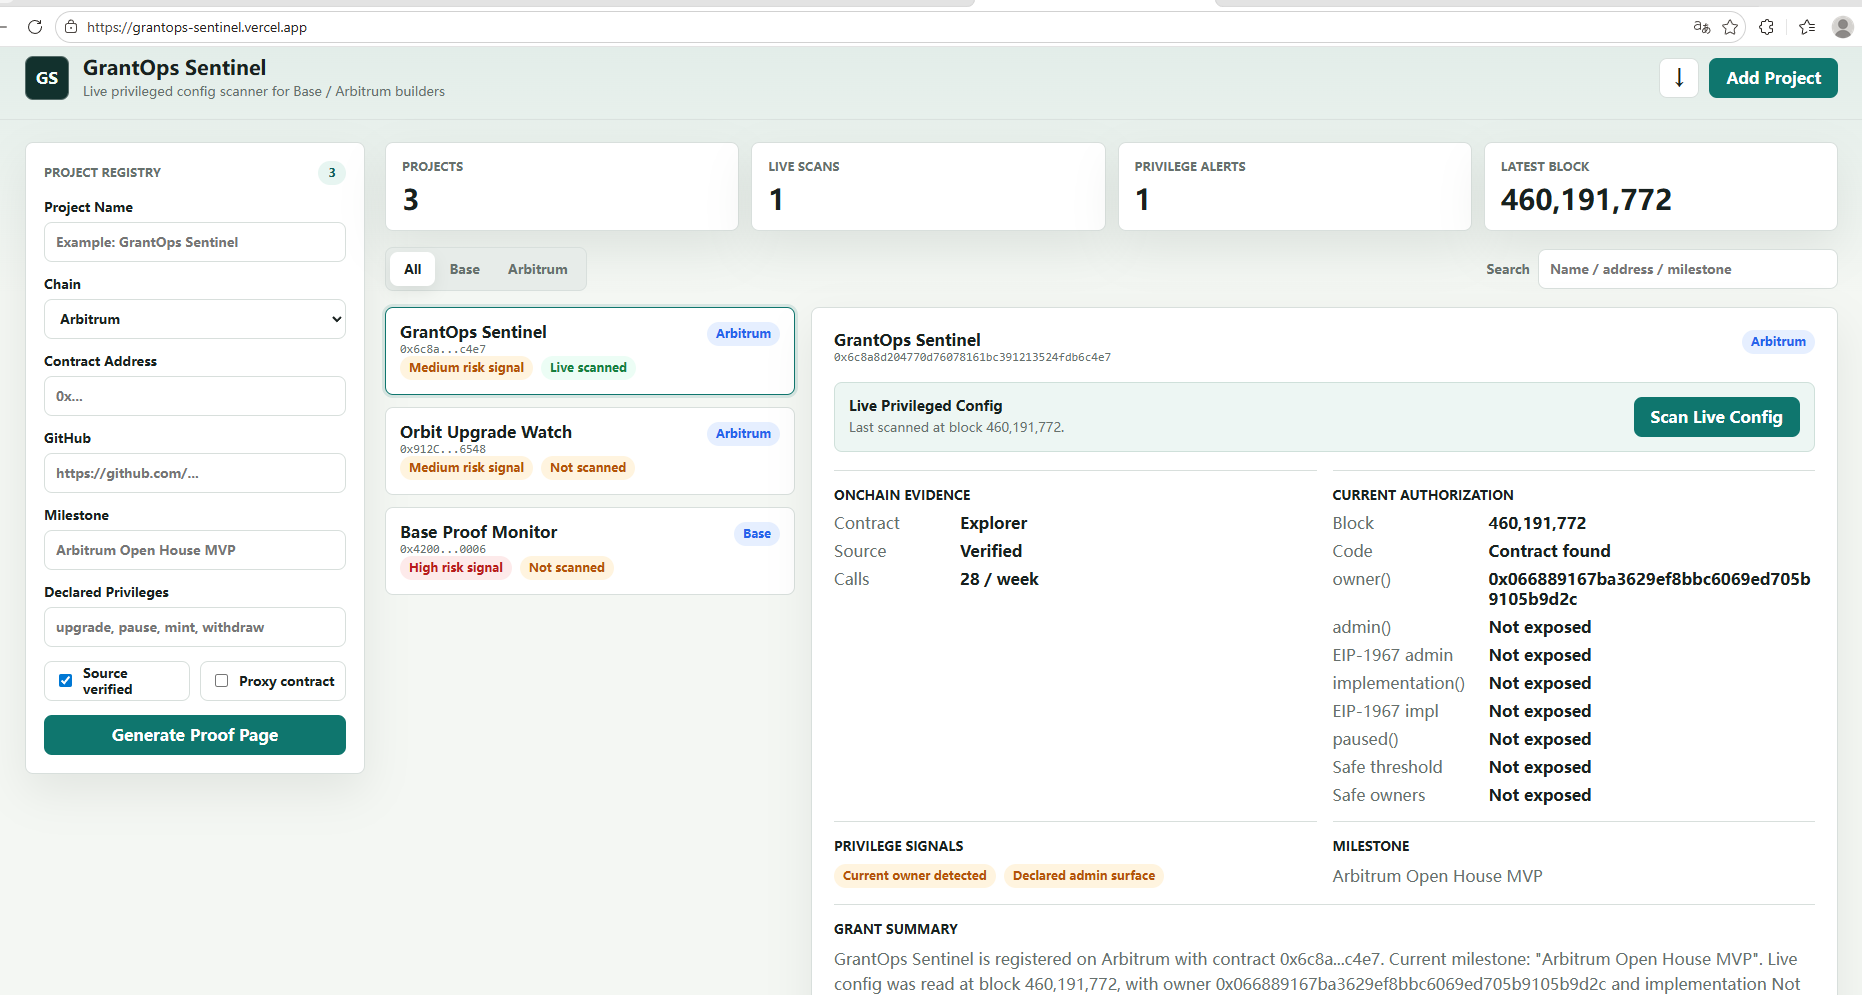Viewport: 1862px width, 995px height.
Task: Click the Code value Contract found
Action: 1549,551
